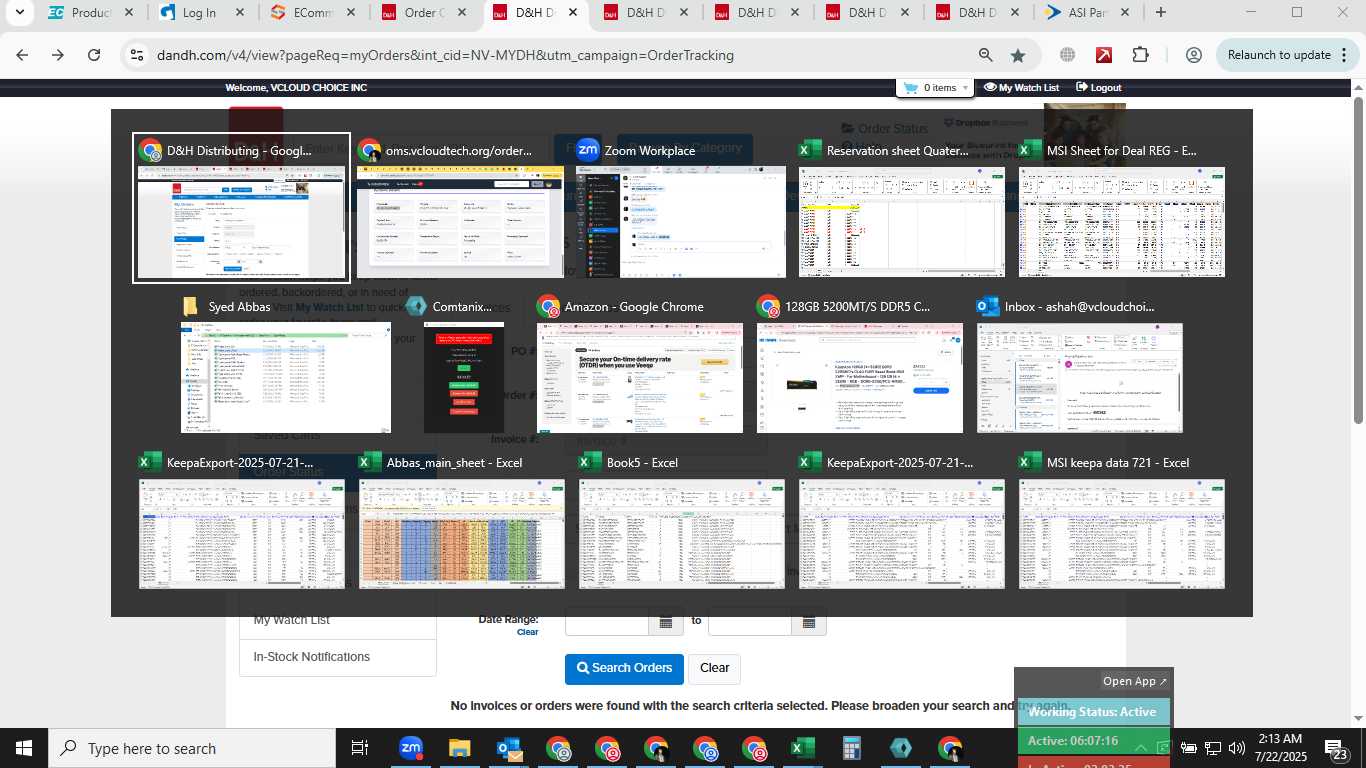Switch to Syed Abbas folder window
This screenshot has width=1366, height=768.
coord(286,365)
